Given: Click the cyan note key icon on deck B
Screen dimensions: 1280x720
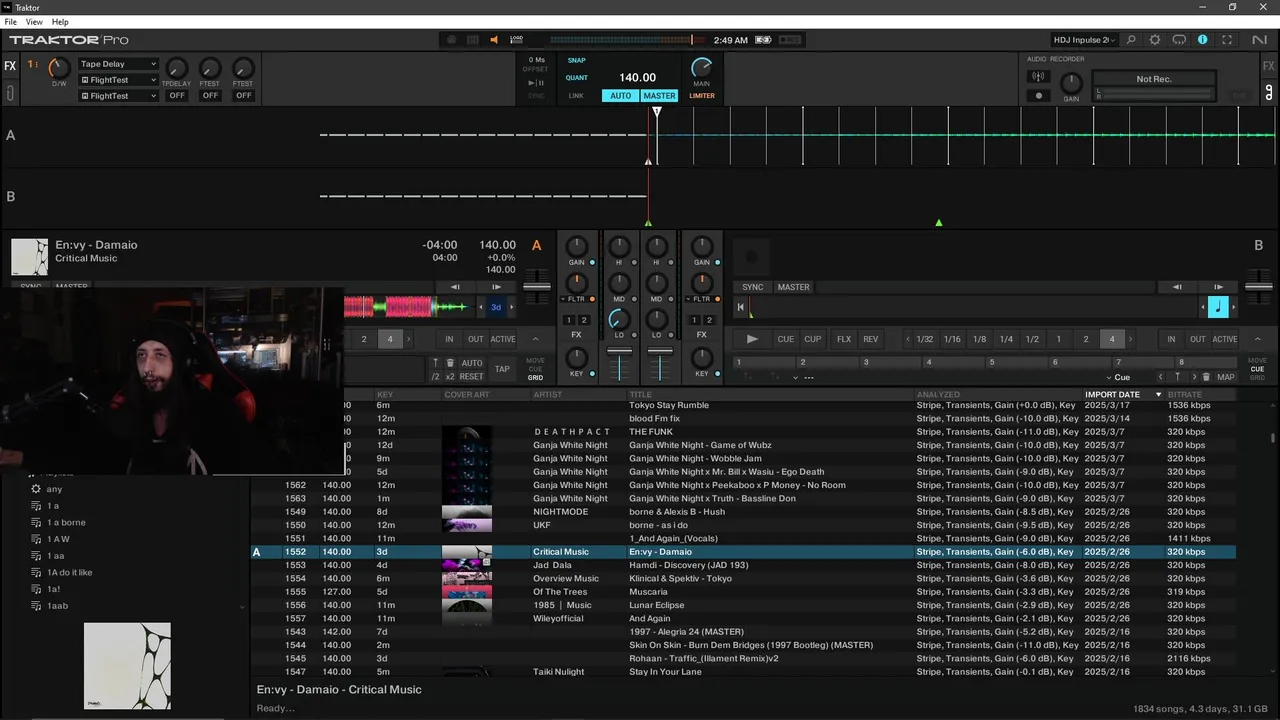Looking at the screenshot, I should pyautogui.click(x=1218, y=307).
